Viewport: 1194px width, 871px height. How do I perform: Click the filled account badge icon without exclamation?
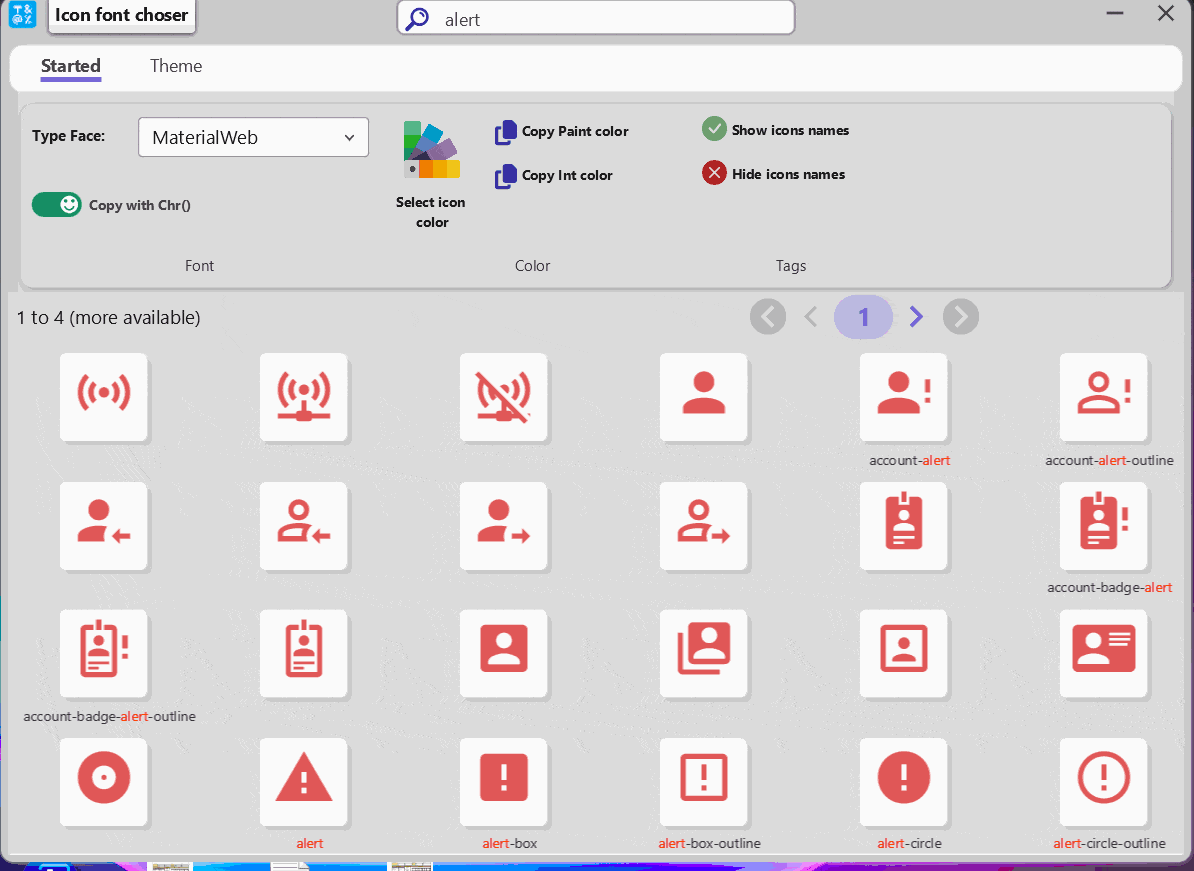point(903,525)
